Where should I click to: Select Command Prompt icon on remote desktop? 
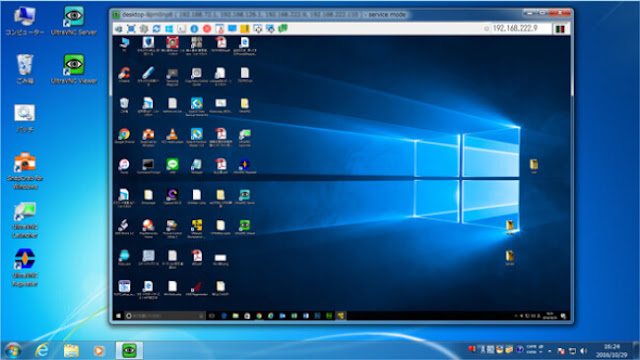pyautogui.click(x=148, y=166)
